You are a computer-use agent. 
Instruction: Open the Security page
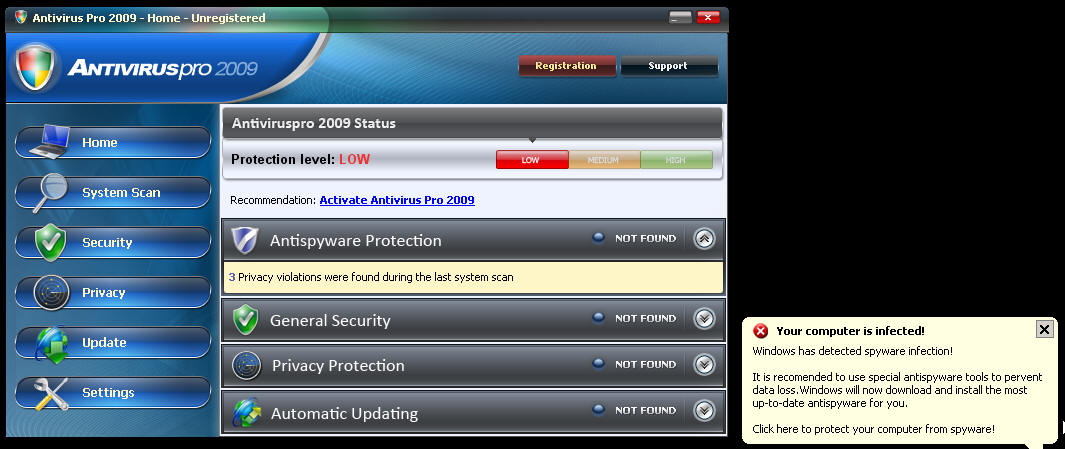coord(113,243)
